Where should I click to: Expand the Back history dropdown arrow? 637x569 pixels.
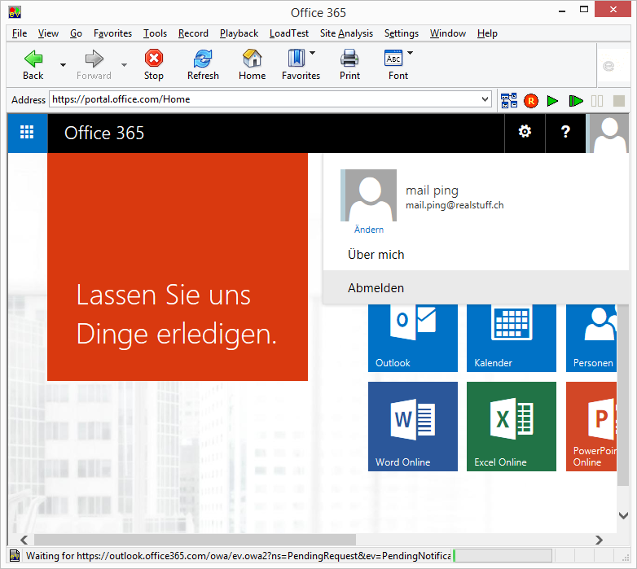click(63, 65)
